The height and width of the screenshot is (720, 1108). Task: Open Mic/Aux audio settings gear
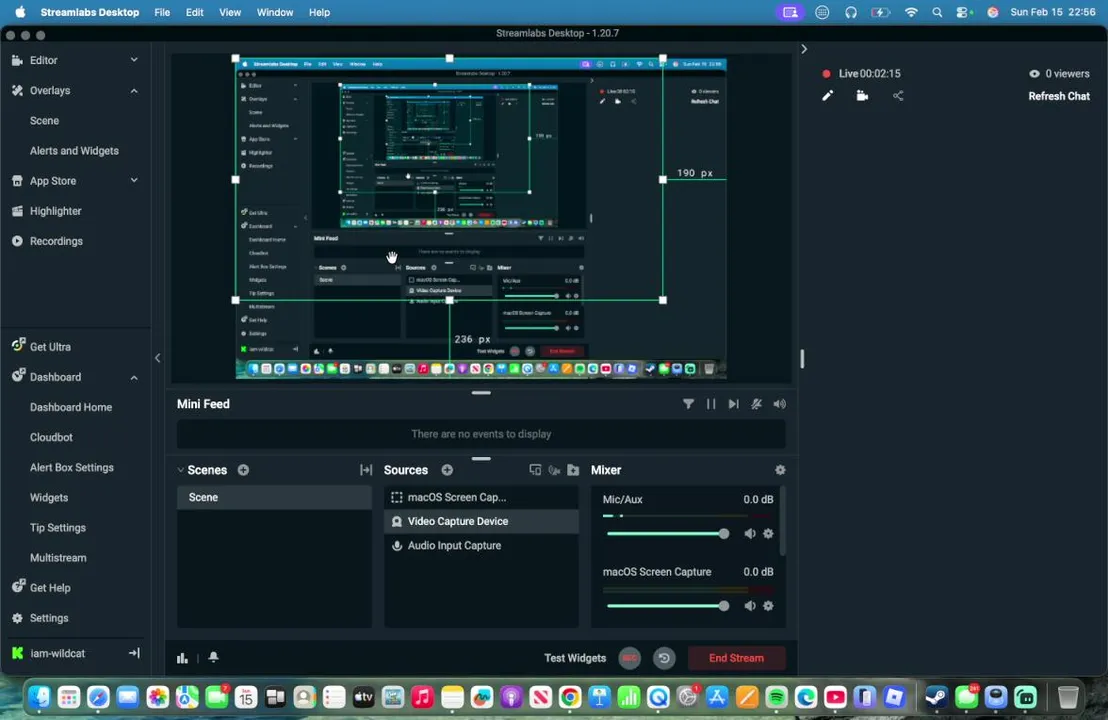click(x=768, y=533)
